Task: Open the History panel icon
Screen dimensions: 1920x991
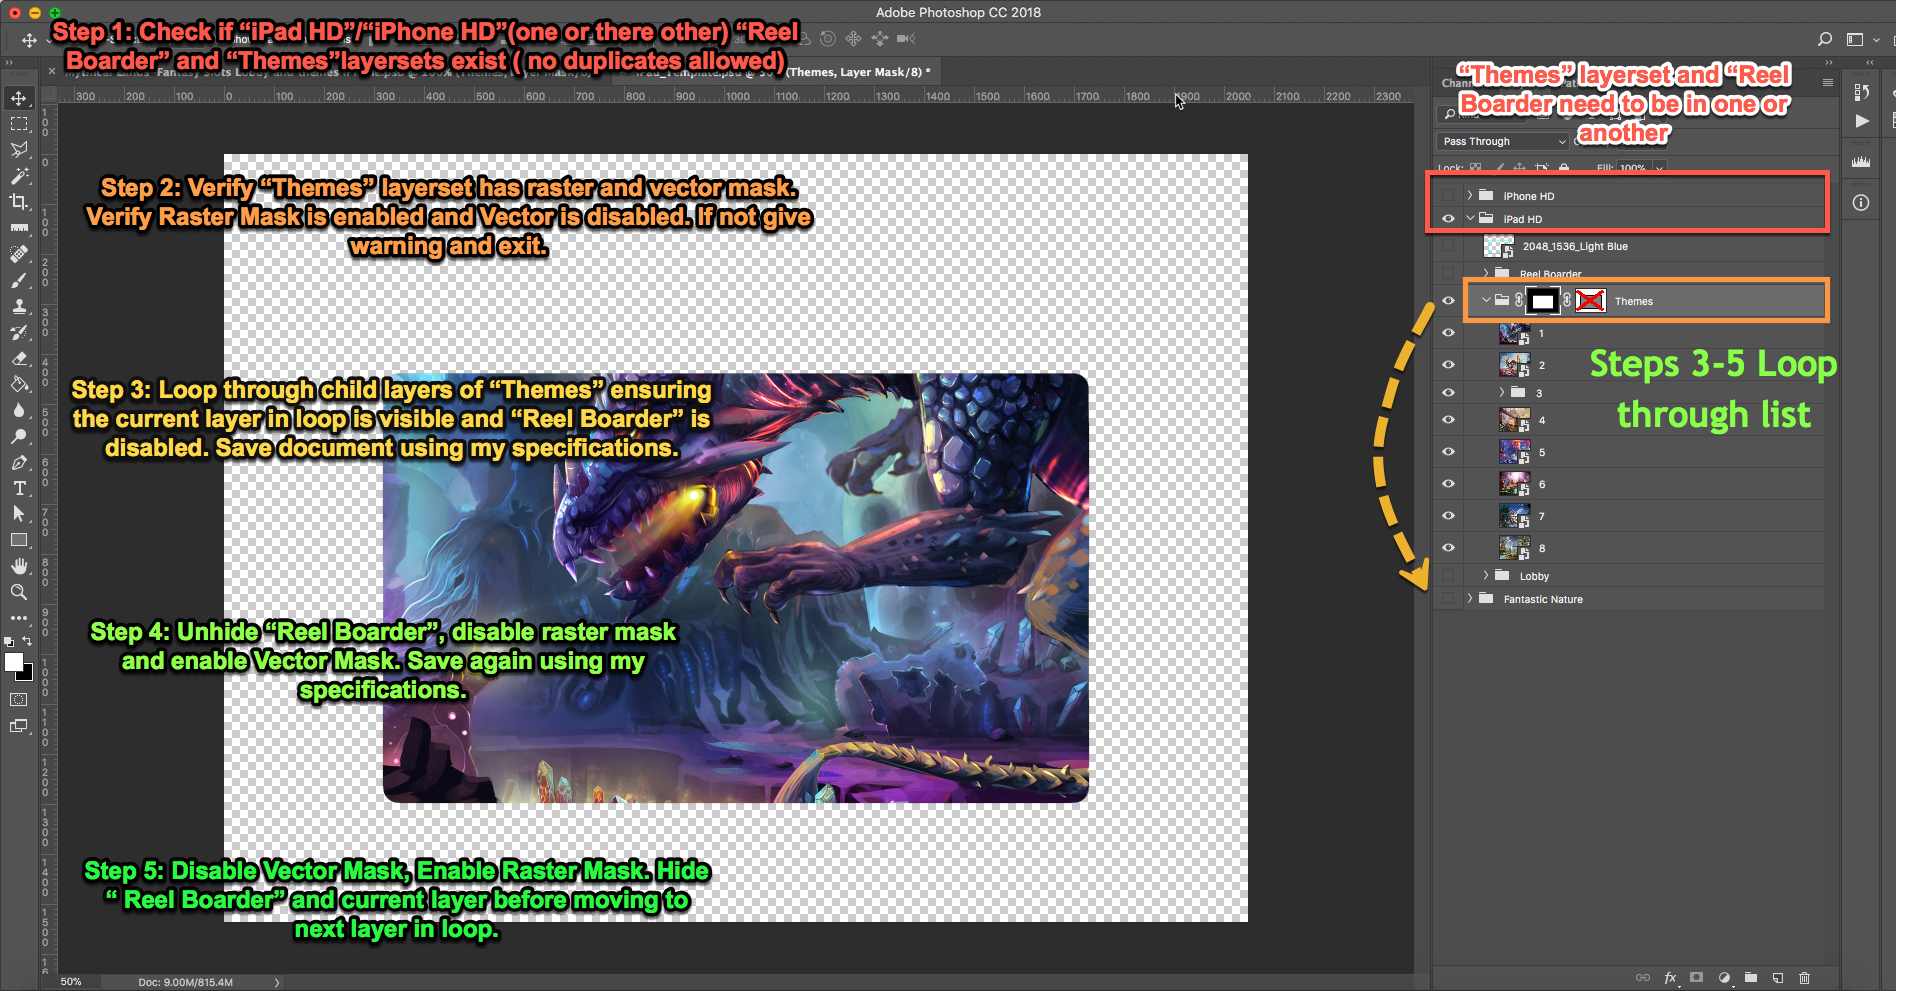Action: click(1862, 92)
